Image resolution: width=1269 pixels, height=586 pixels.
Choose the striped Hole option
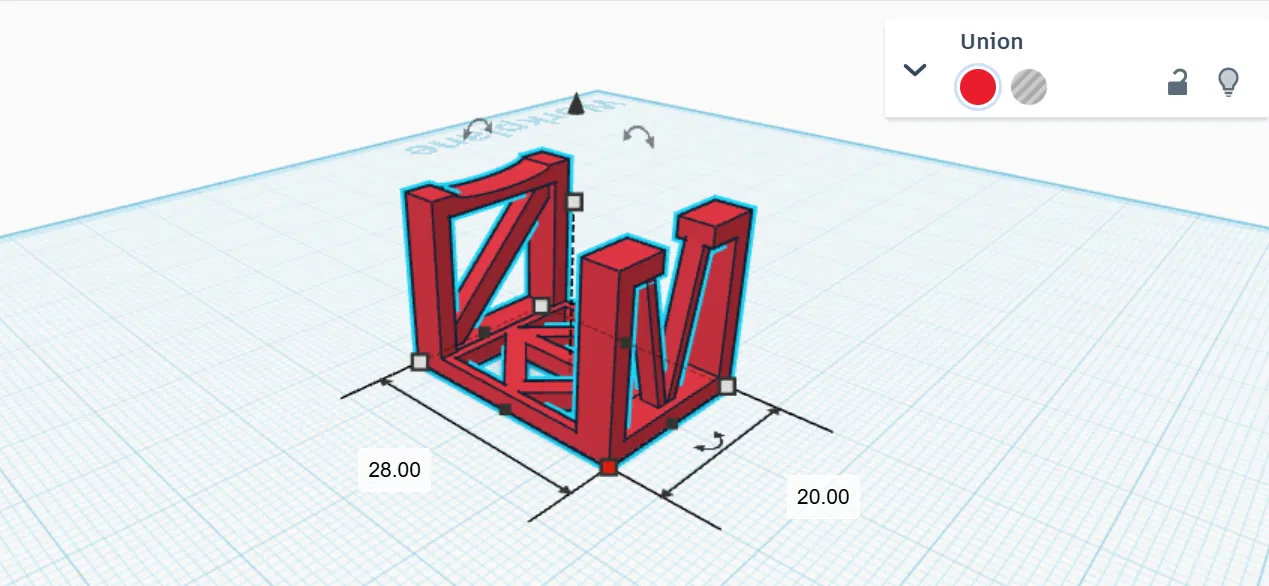(x=1029, y=87)
